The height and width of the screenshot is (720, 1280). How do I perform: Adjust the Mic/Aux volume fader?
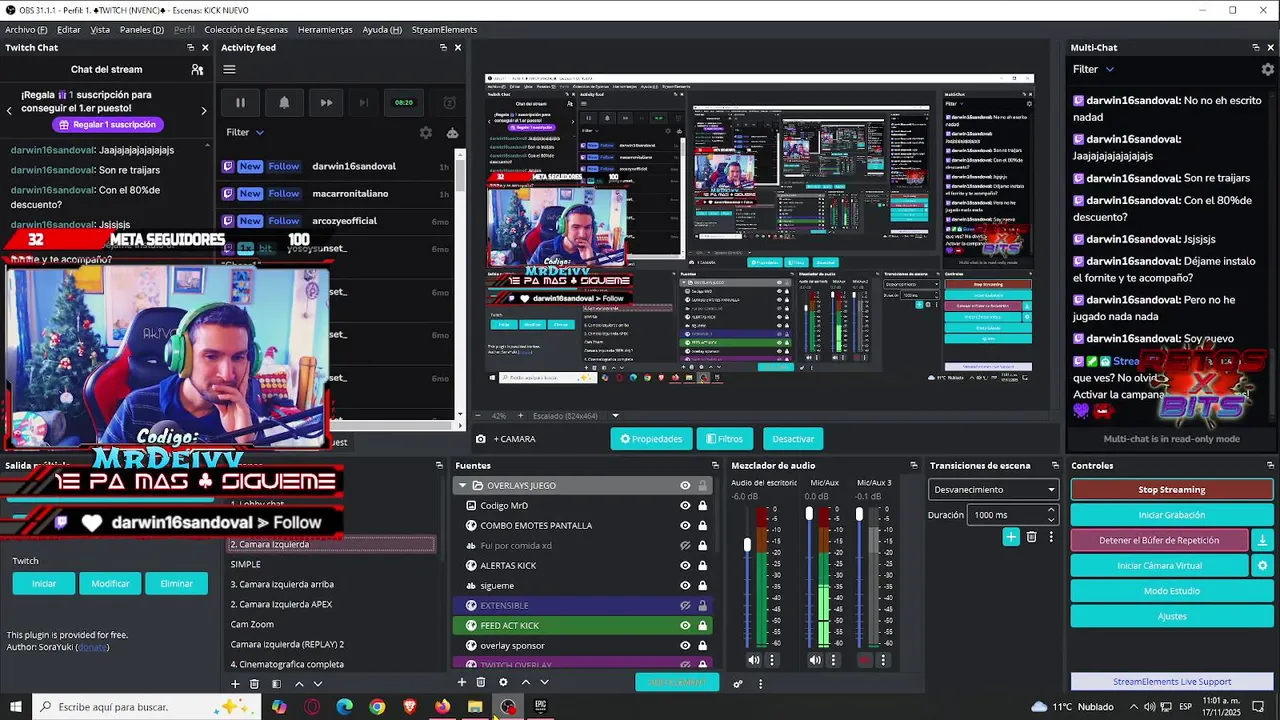coord(809,513)
